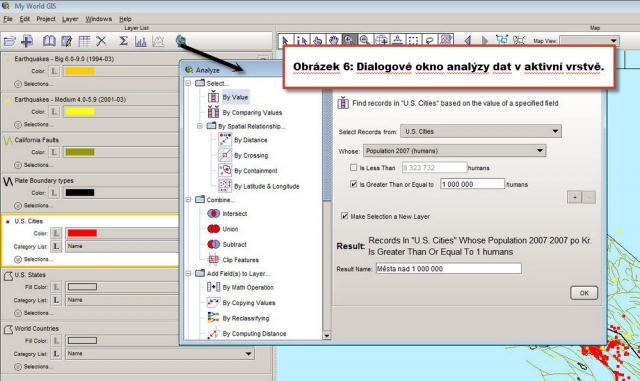Click the open folder icon in Layer List toolbar
This screenshot has height=381, width=640.
point(9,41)
